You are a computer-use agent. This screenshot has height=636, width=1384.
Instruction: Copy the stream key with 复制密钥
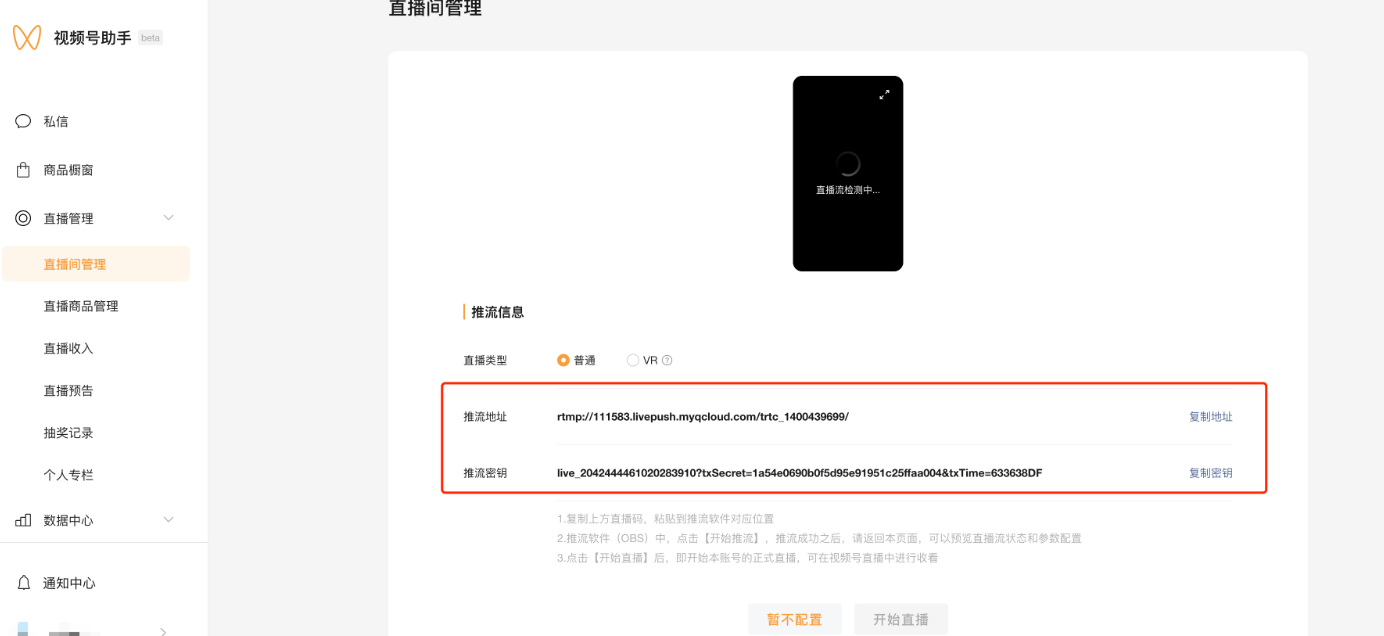click(1210, 473)
